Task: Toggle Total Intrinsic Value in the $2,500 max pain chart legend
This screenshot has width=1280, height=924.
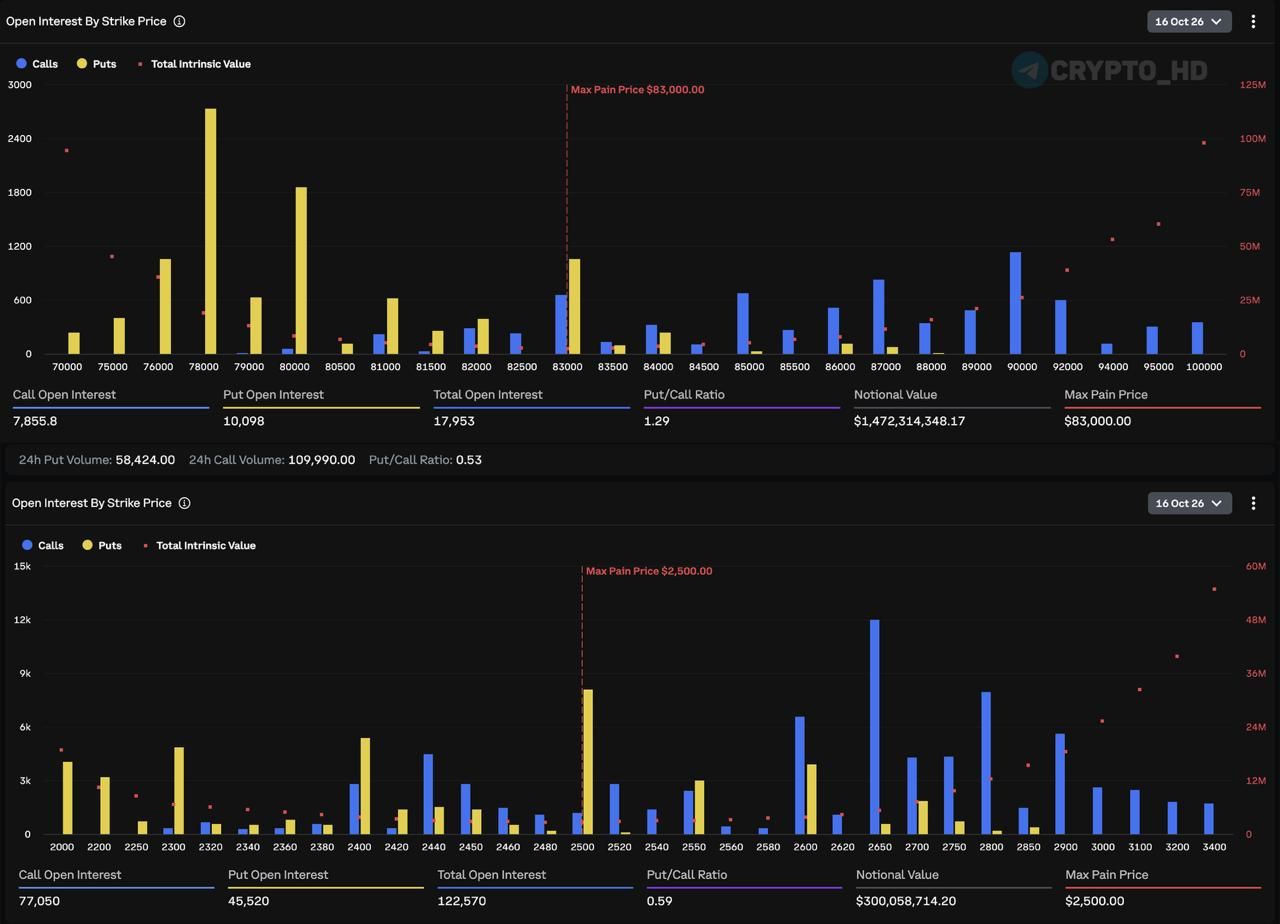Action: click(199, 546)
